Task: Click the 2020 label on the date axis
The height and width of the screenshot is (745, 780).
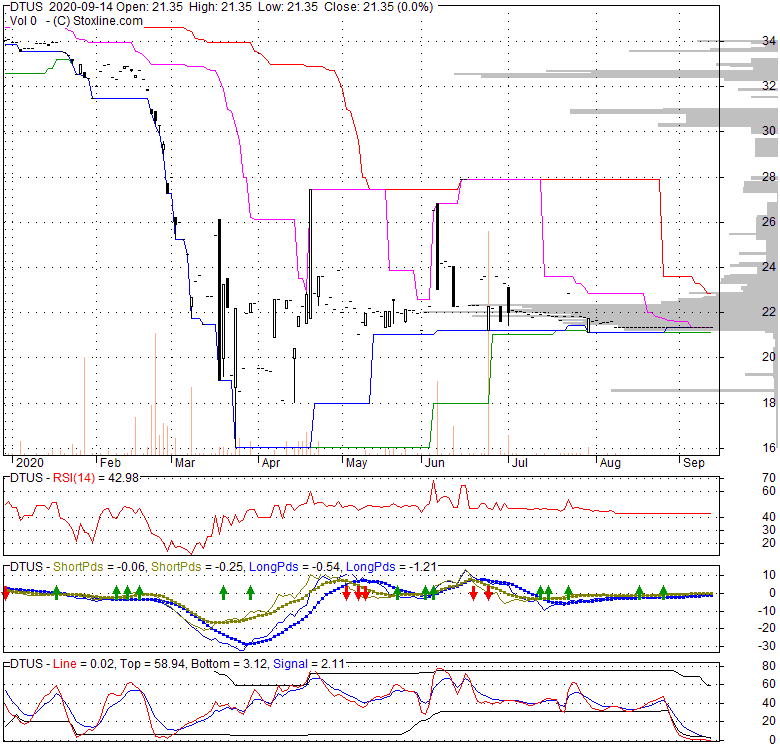Action: pos(30,463)
